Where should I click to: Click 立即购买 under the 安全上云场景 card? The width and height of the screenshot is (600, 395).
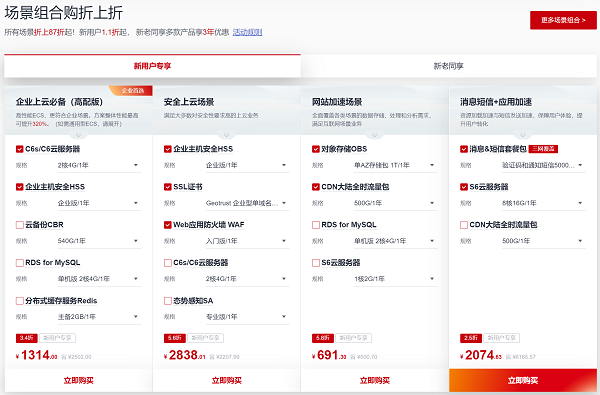(x=227, y=380)
